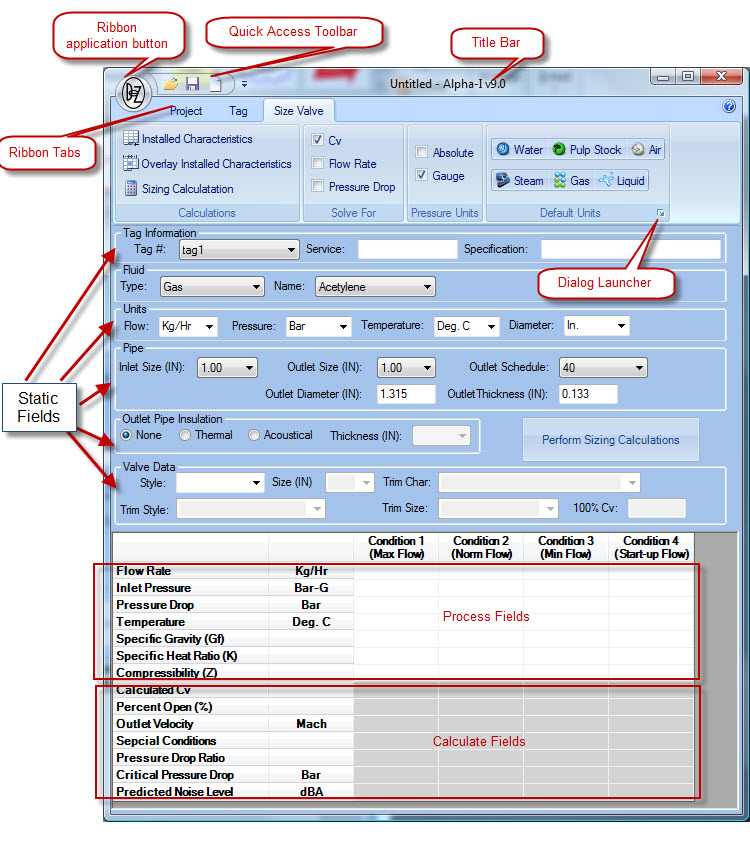Open the Default Units dialog launcher

pos(661,213)
